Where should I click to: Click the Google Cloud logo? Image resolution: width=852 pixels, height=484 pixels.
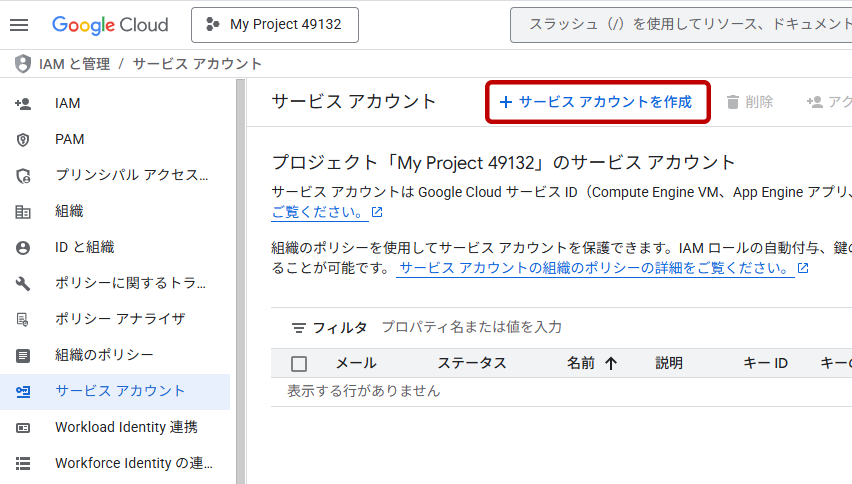110,25
